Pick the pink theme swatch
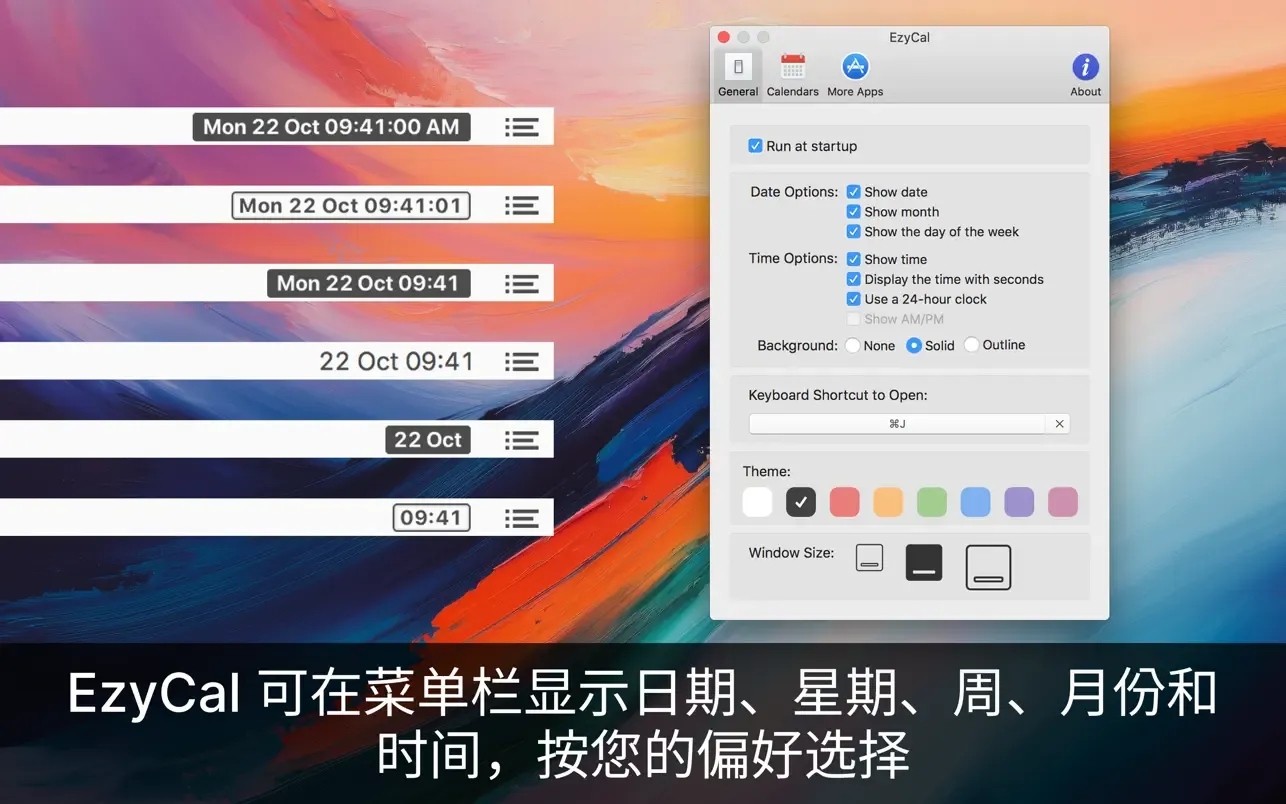The height and width of the screenshot is (804, 1286). point(1063,502)
